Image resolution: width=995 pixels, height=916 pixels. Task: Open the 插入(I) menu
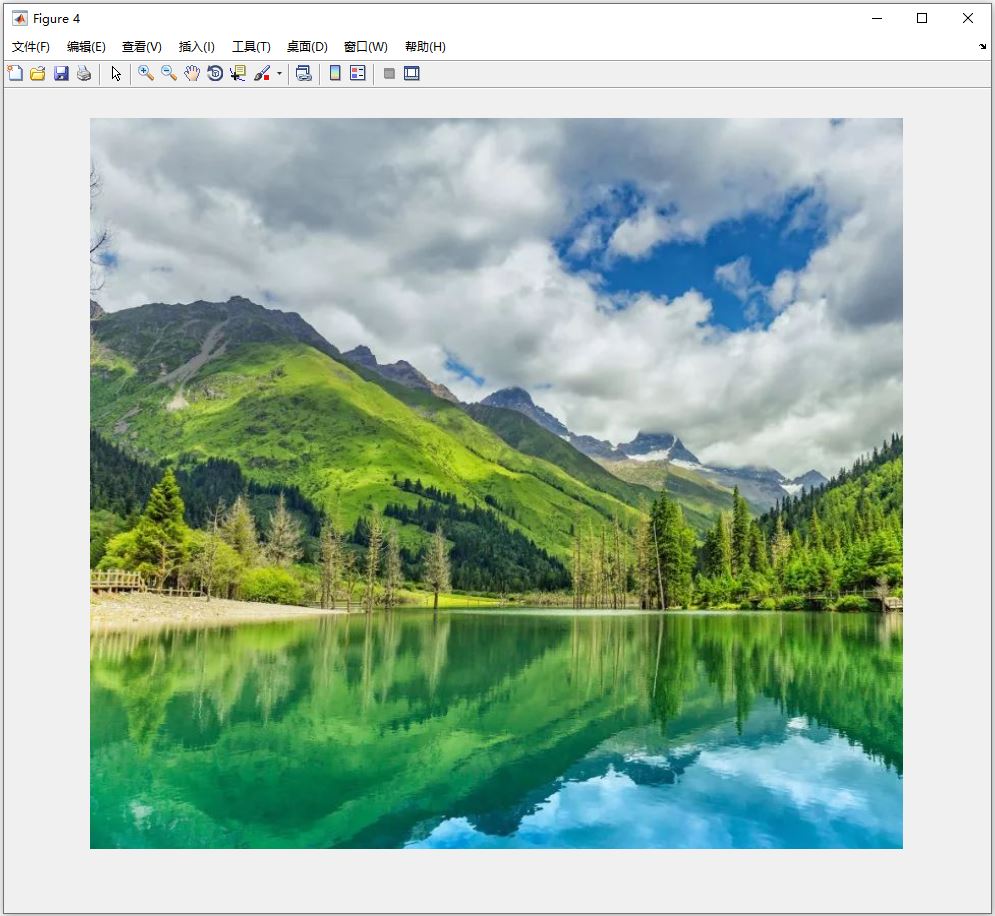(197, 47)
